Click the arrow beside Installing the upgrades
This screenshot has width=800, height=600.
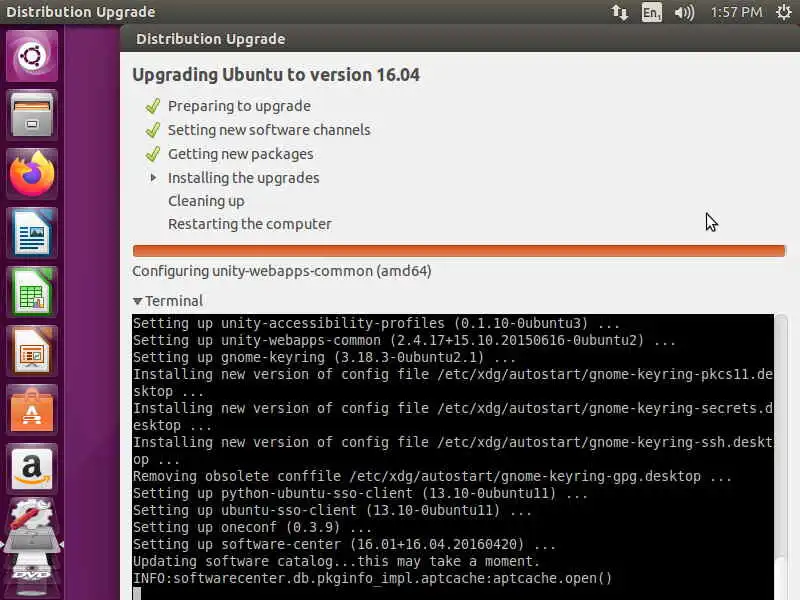tap(153, 178)
